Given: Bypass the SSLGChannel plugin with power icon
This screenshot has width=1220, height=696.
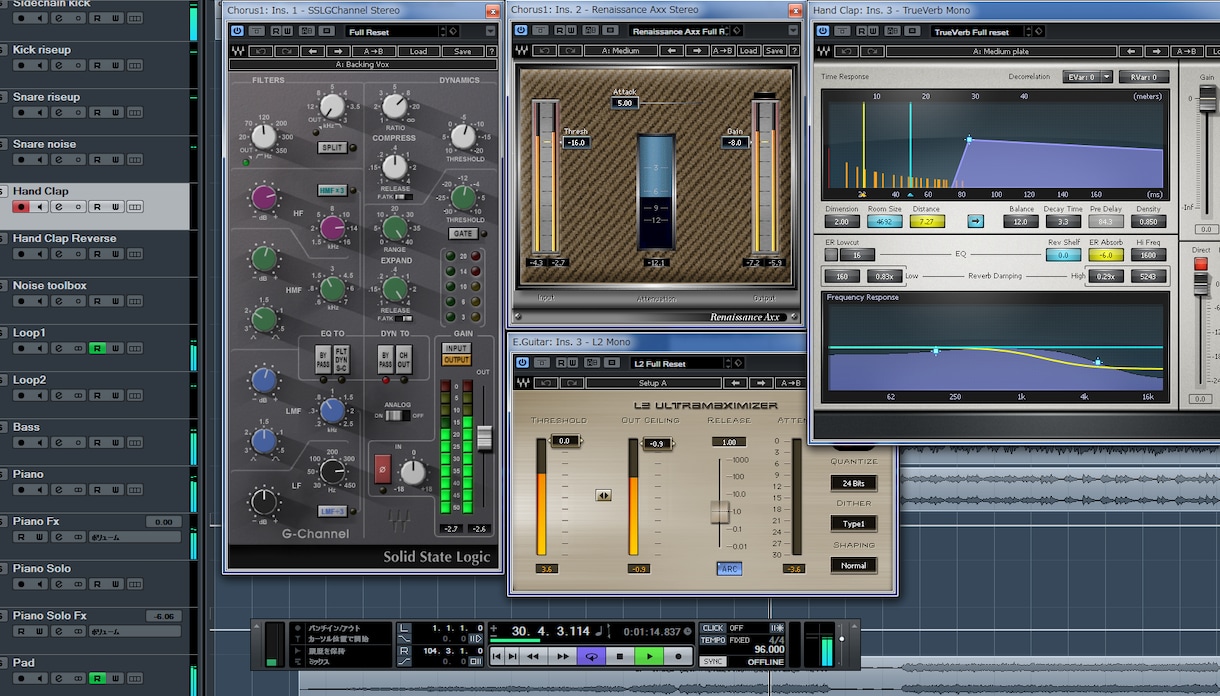Looking at the screenshot, I should [237, 31].
